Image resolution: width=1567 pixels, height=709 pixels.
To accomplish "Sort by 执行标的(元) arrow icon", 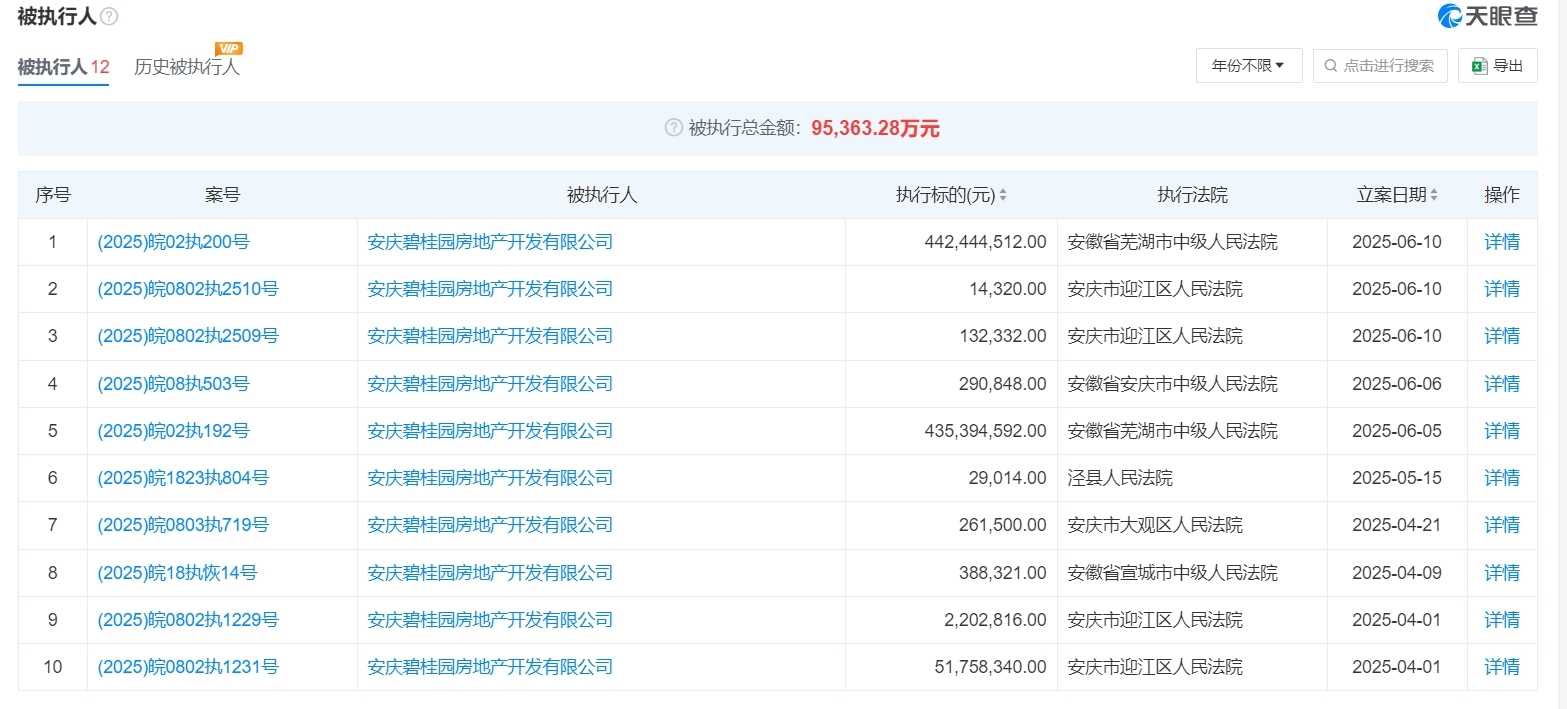I will tap(1003, 195).
